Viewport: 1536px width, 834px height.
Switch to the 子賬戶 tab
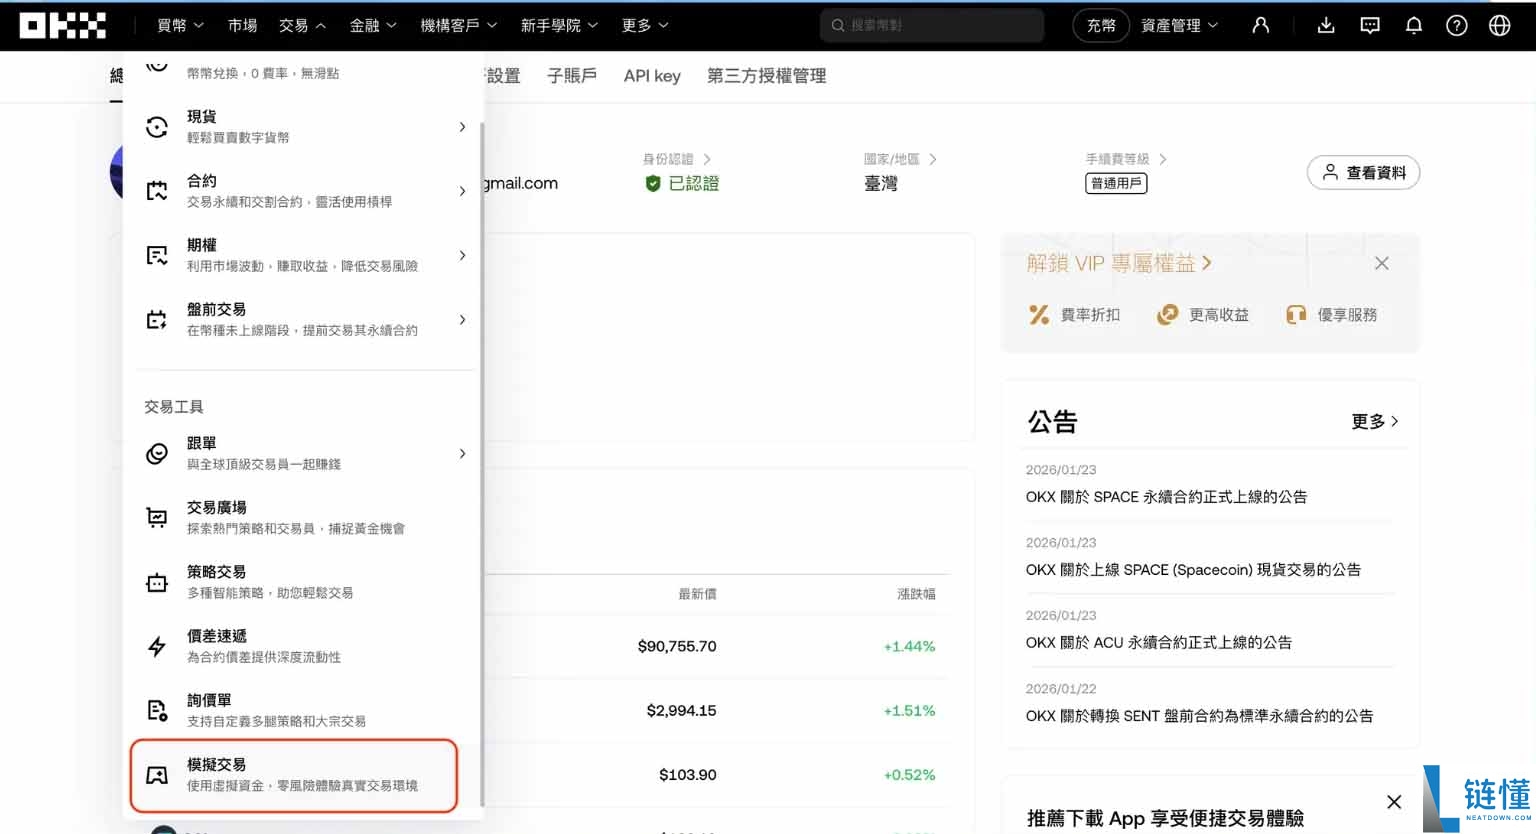pos(572,76)
